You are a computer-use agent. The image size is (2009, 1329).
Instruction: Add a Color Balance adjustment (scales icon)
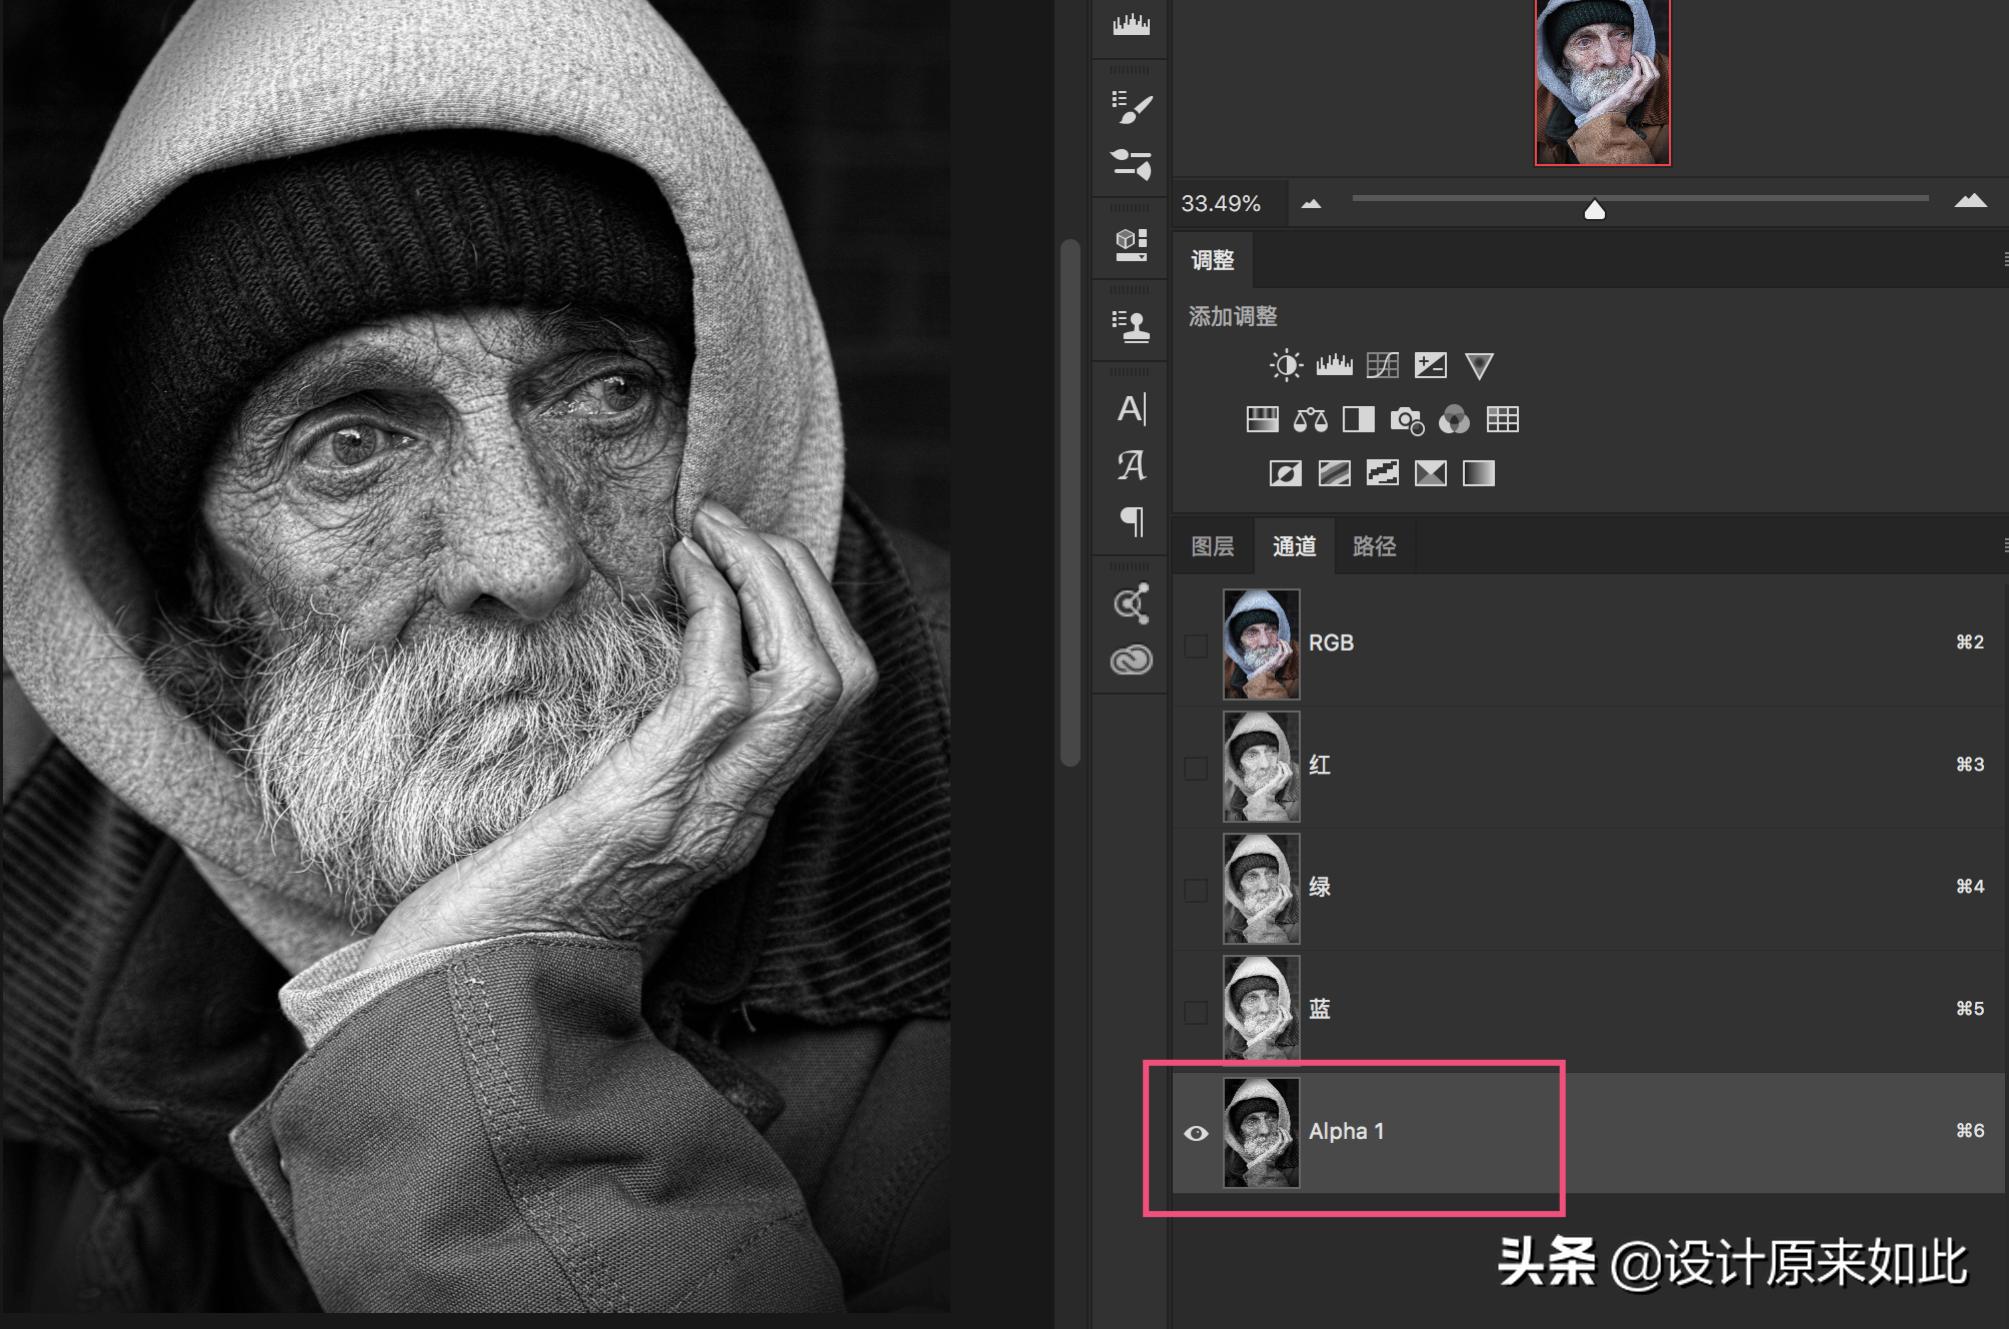pyautogui.click(x=1312, y=419)
